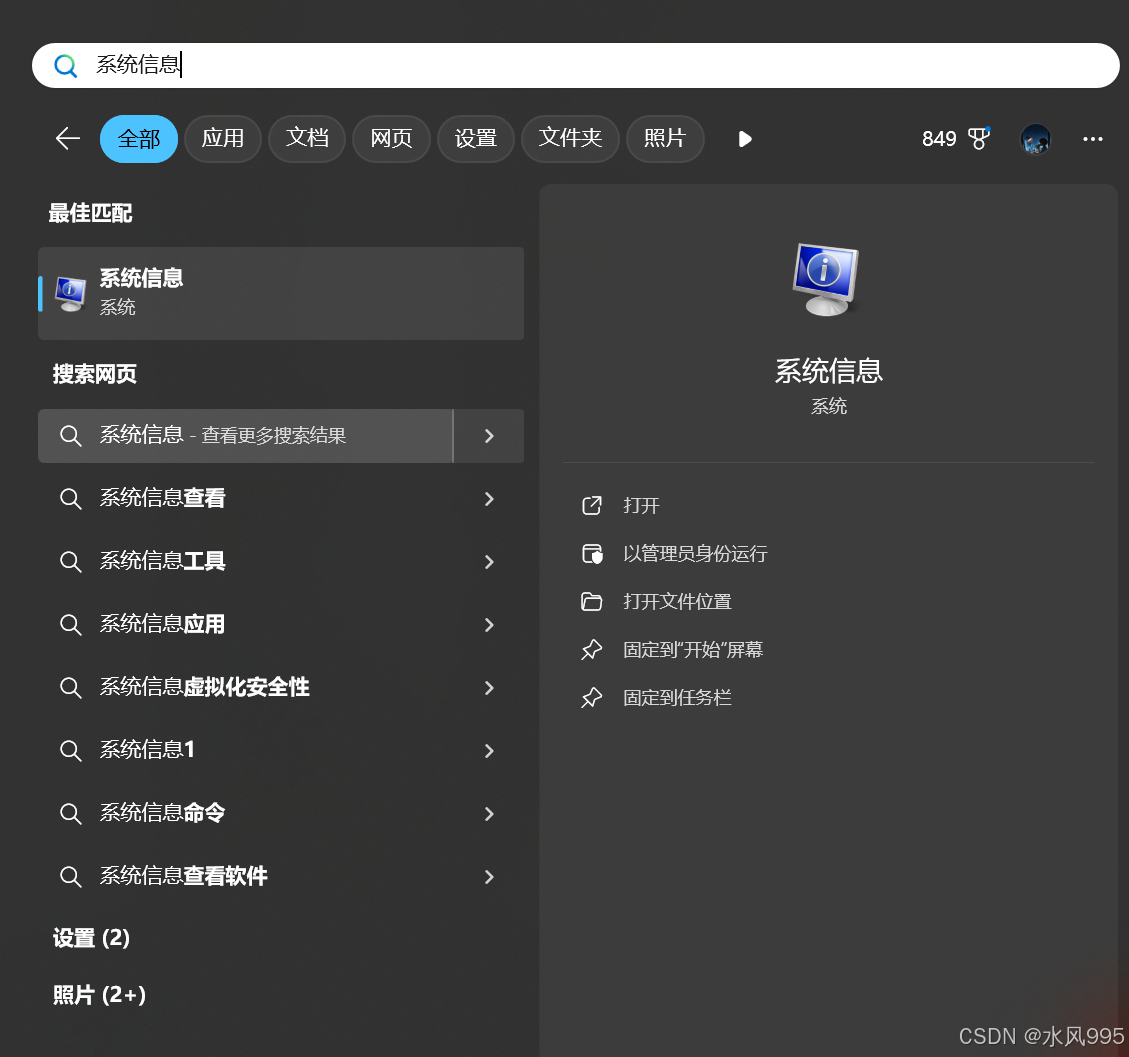The width and height of the screenshot is (1129, 1057).
Task: Choose 固定到"开始"屏幕
Action: coord(693,649)
